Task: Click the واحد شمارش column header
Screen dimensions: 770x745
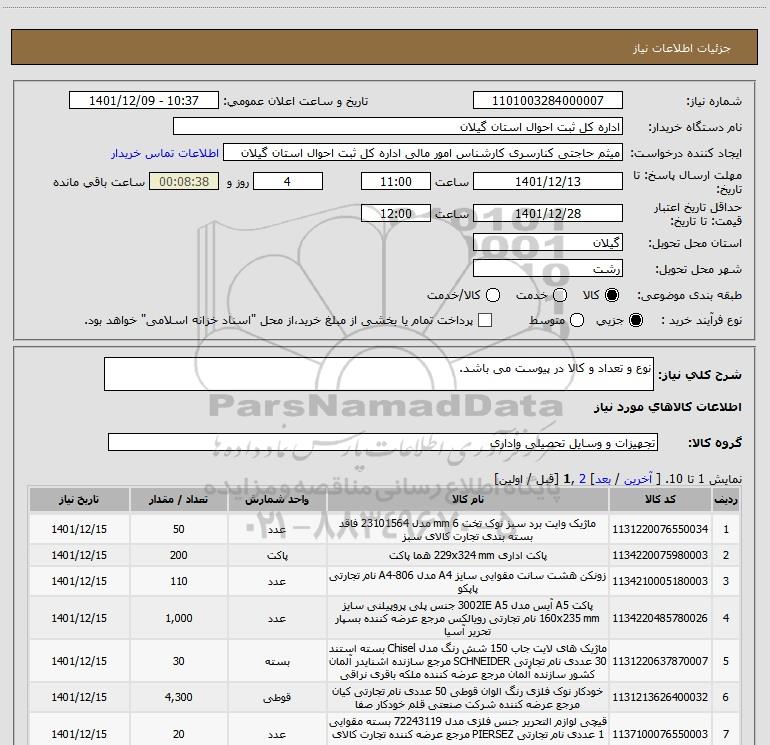Action: point(277,499)
